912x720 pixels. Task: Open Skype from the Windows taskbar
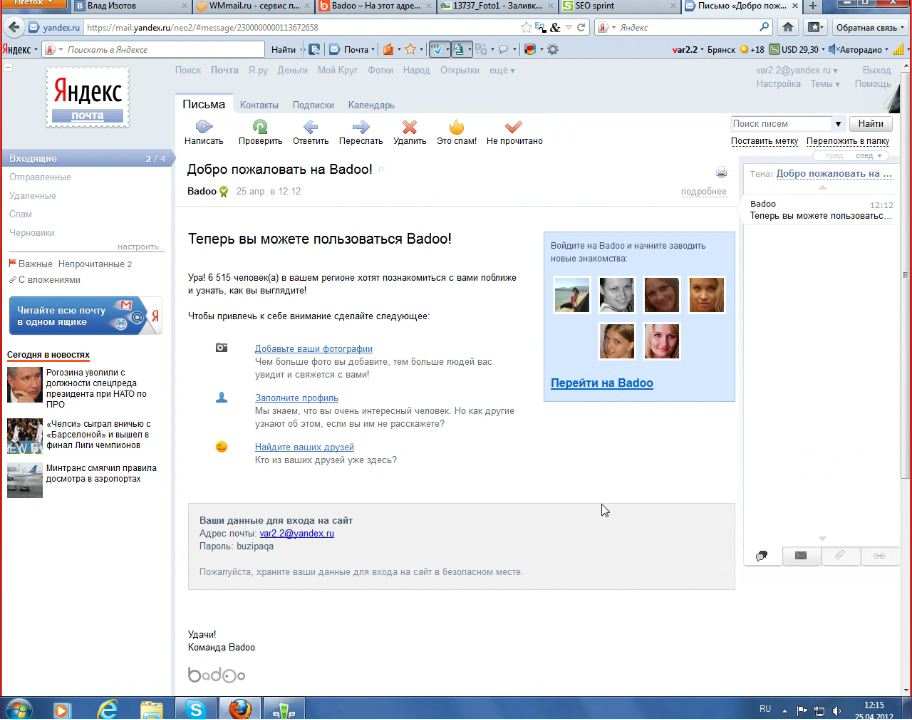(x=195, y=709)
